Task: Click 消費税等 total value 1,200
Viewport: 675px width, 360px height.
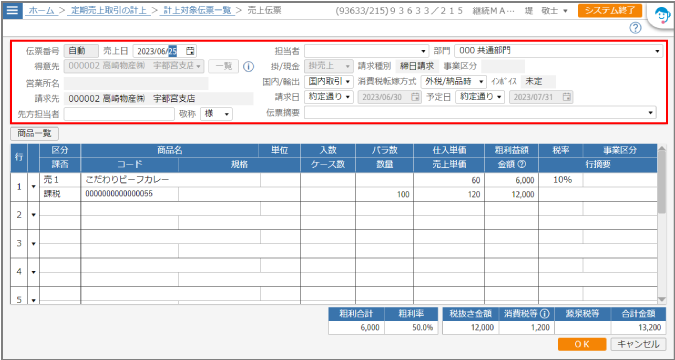Action: [527, 328]
